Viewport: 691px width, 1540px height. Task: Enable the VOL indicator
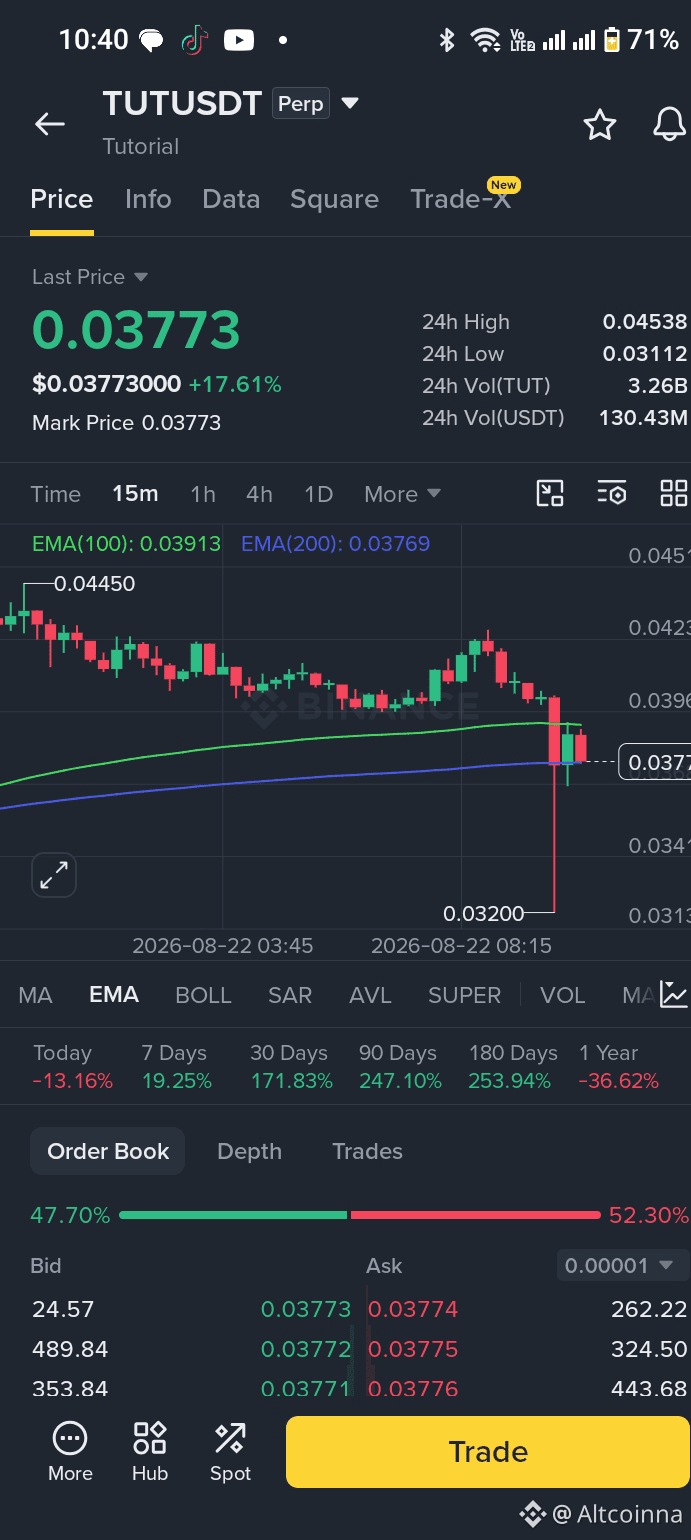(562, 995)
